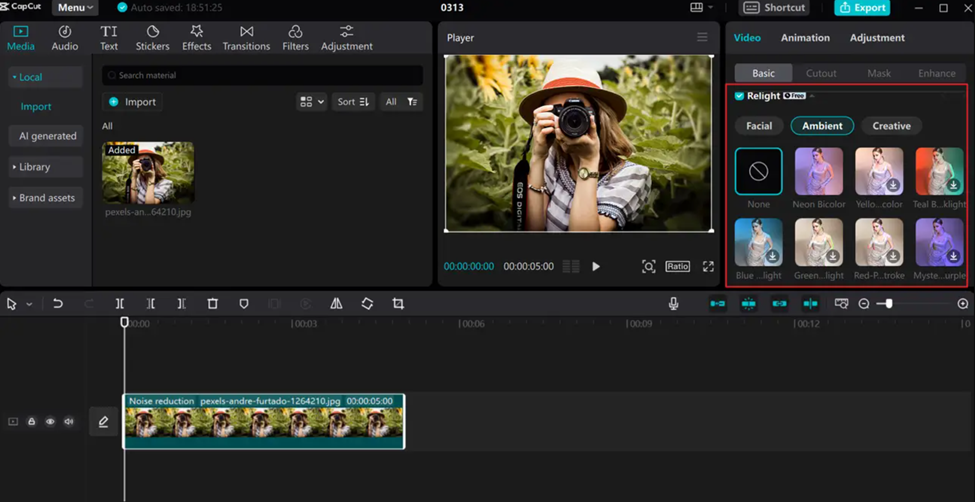Click the Export button
The width and height of the screenshot is (975, 502).
tap(862, 8)
